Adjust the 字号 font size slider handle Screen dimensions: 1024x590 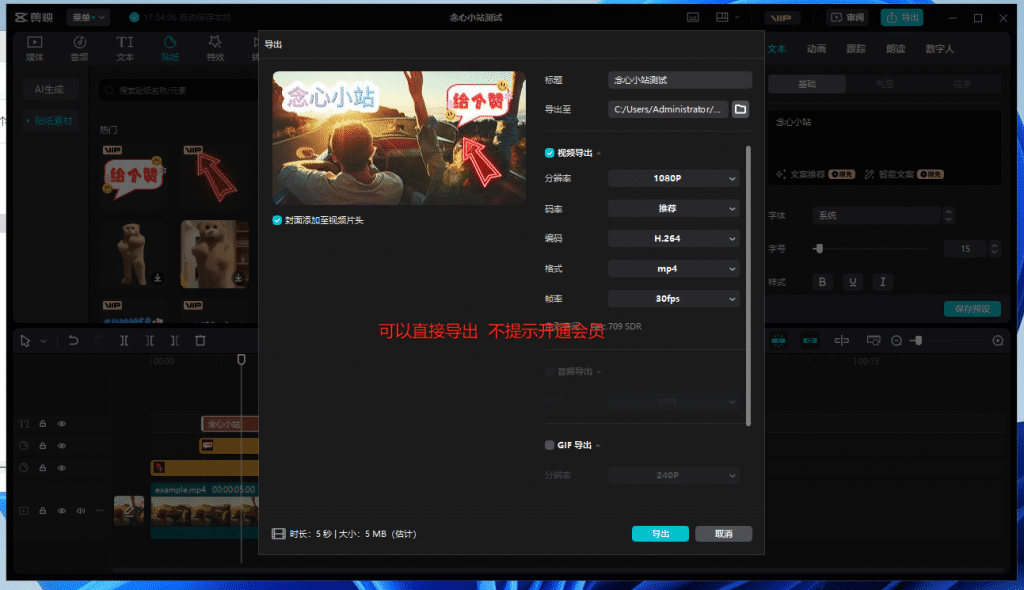coord(819,248)
